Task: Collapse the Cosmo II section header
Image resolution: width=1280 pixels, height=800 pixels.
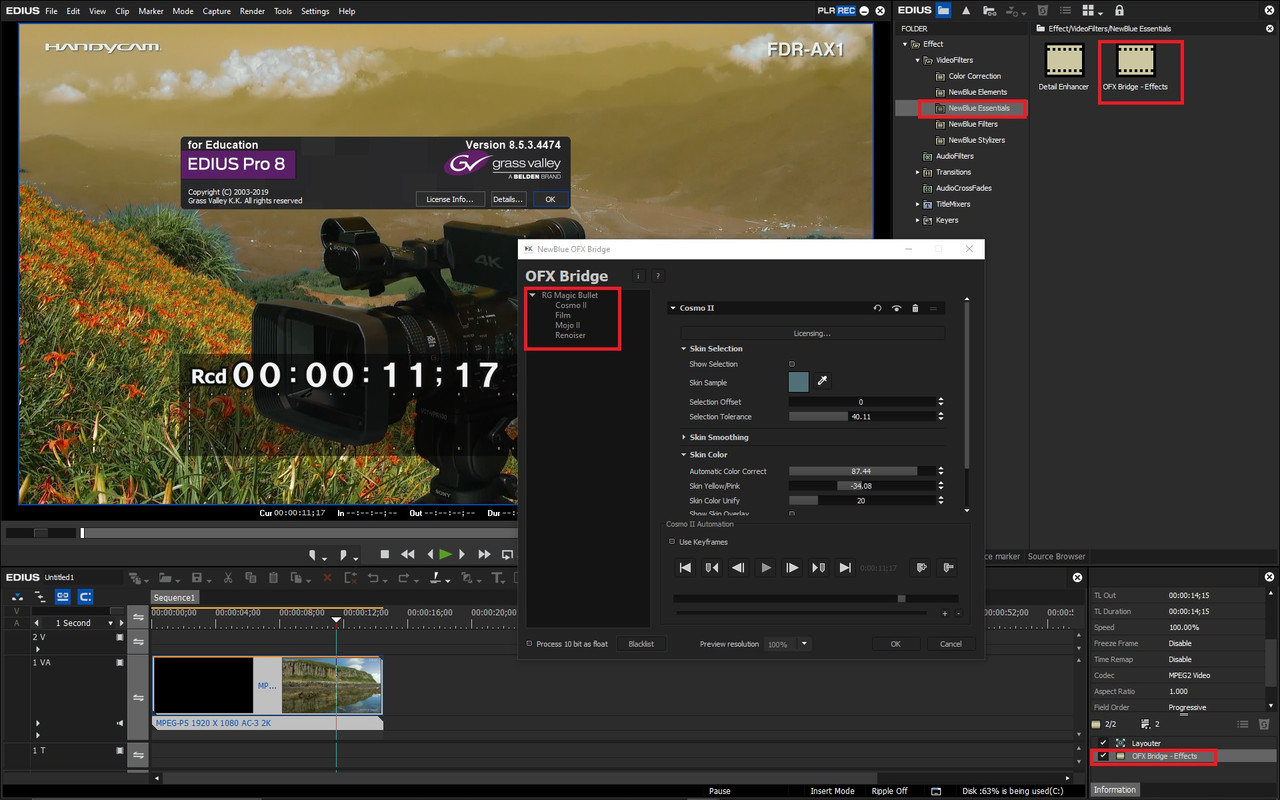Action: coord(673,308)
